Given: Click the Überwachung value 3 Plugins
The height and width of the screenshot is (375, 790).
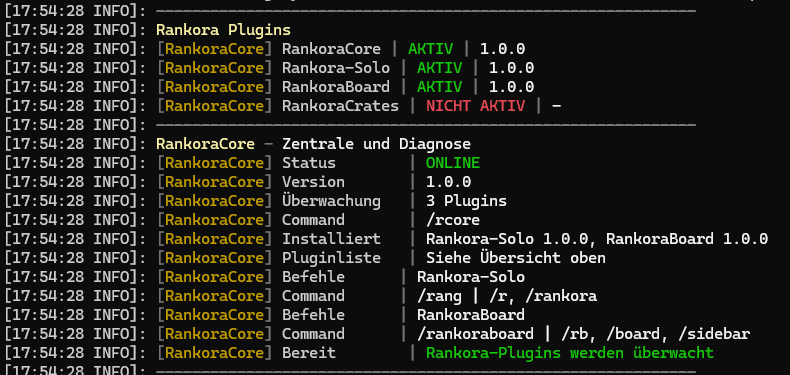Looking at the screenshot, I should pyautogui.click(x=467, y=201).
